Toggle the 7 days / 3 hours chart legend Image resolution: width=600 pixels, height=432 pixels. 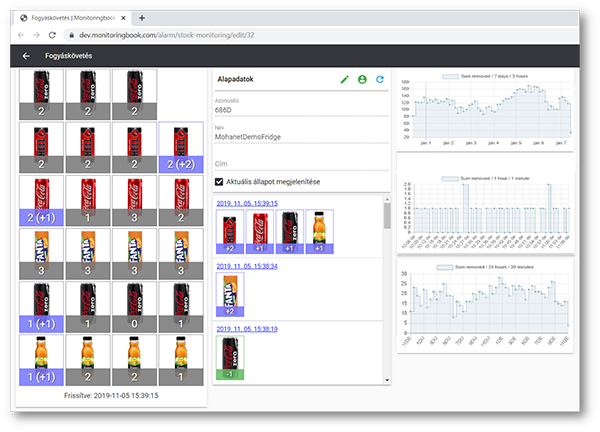pos(485,76)
